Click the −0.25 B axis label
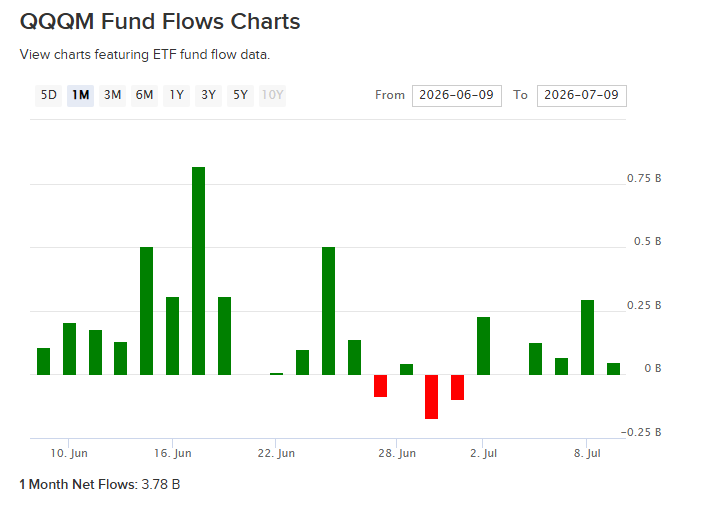 [x=641, y=432]
